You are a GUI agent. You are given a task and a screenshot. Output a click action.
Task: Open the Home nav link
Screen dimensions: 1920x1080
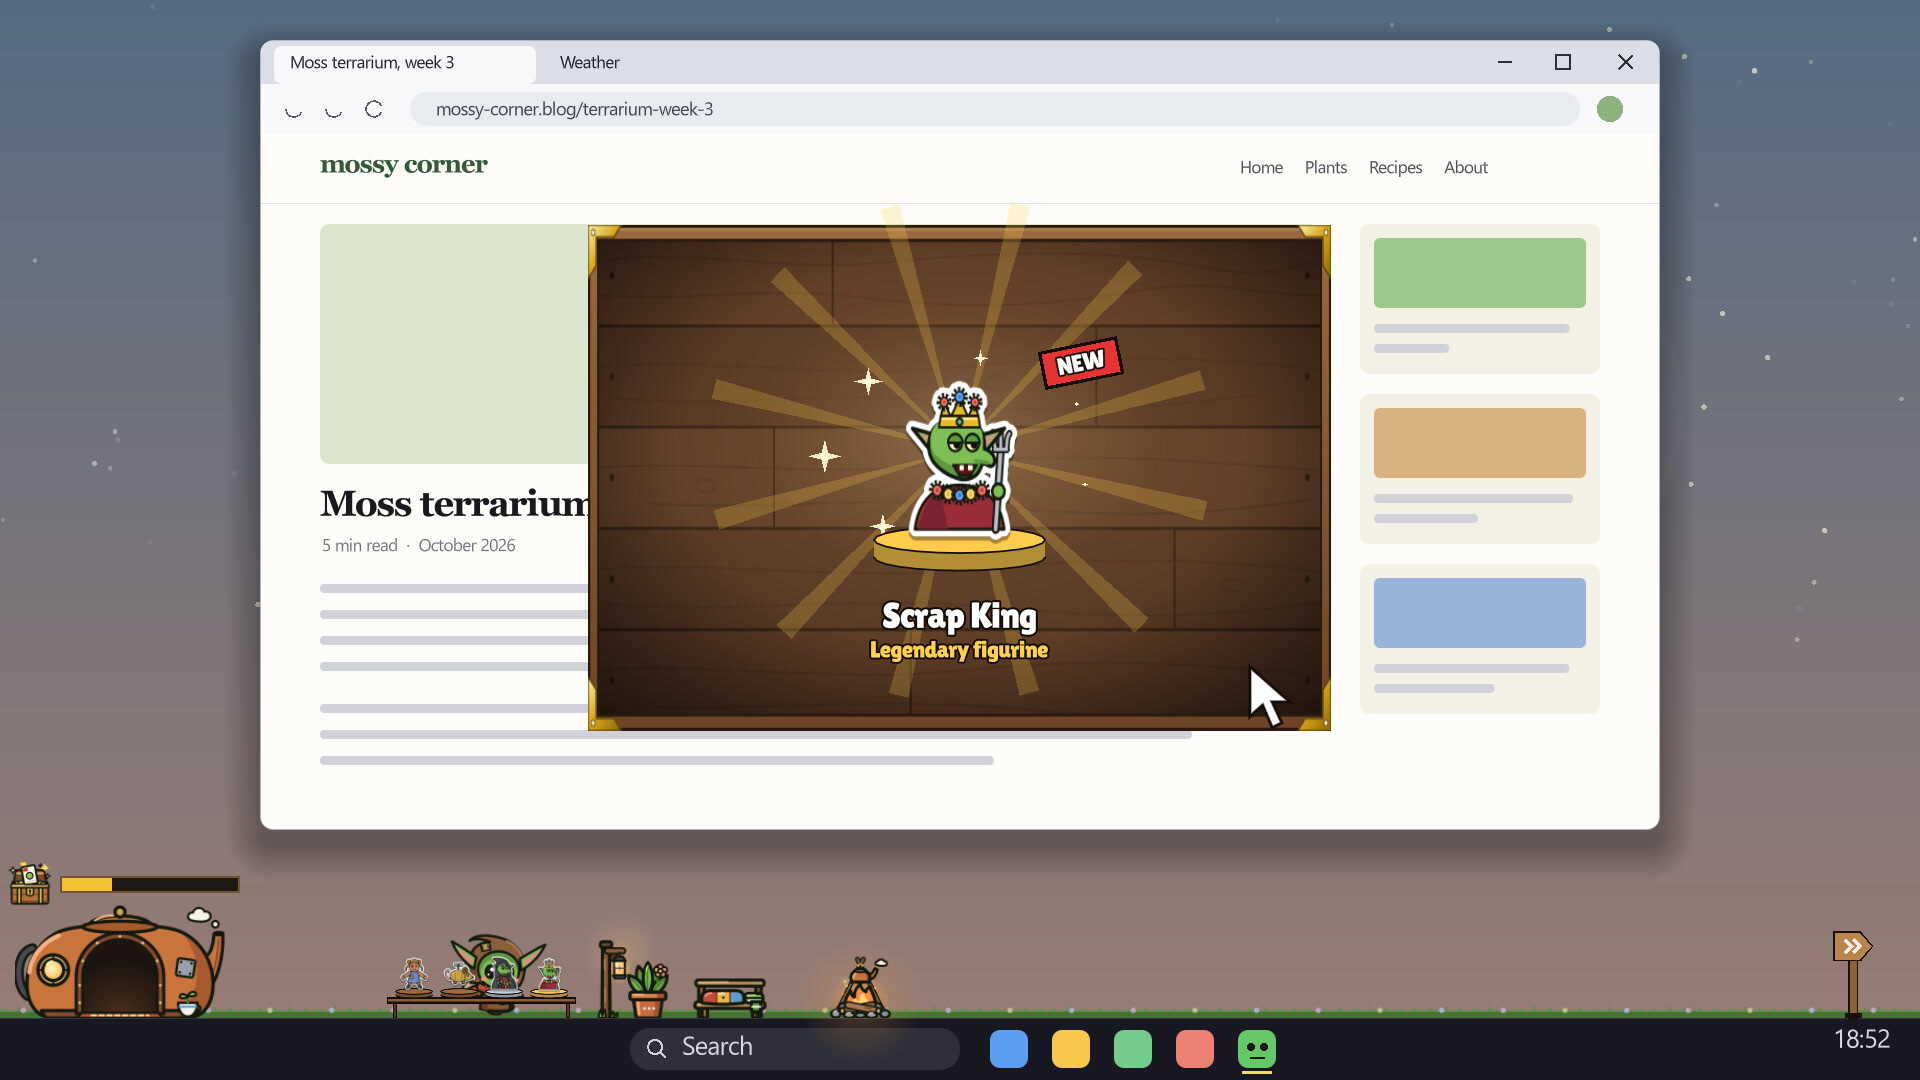tap(1261, 167)
